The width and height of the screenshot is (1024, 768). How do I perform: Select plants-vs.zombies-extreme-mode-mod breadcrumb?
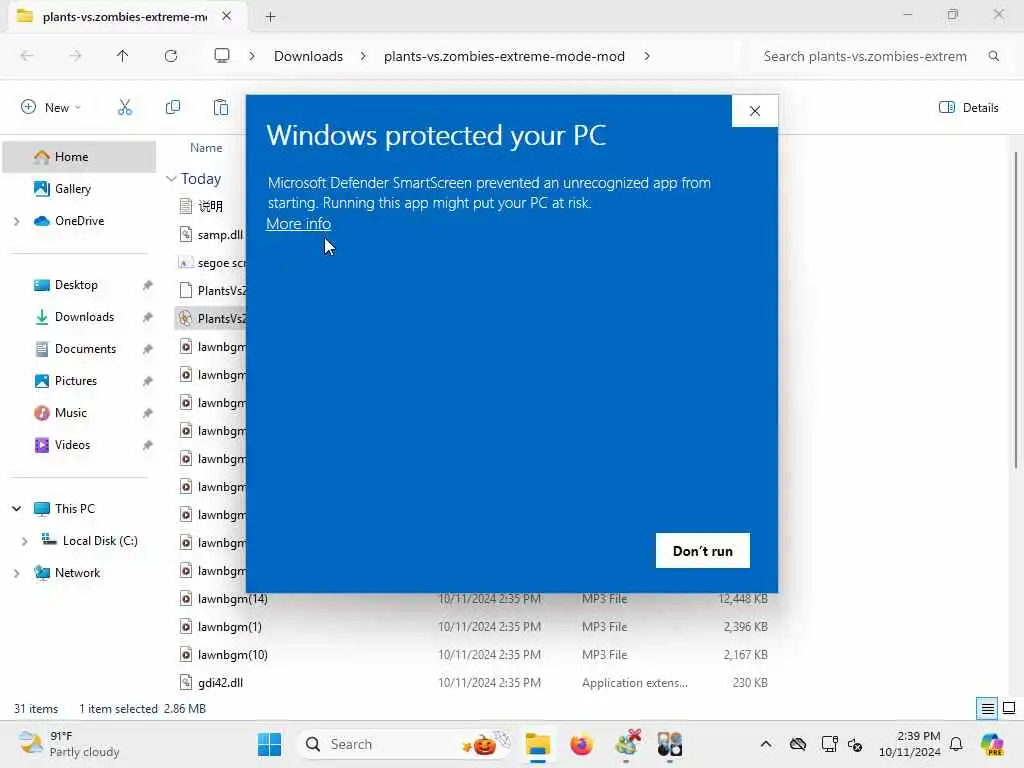coord(504,56)
